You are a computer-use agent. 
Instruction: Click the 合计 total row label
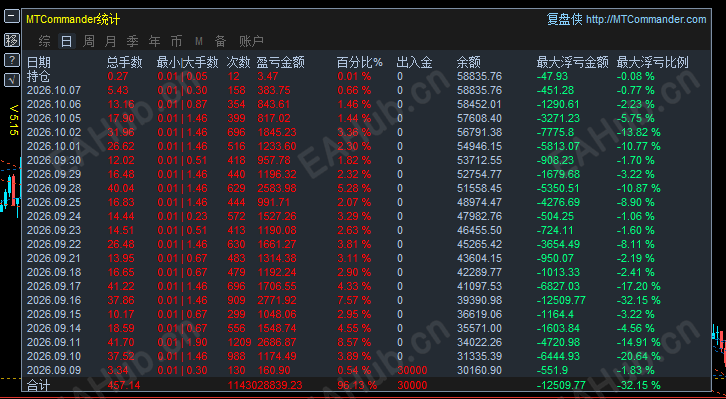[x=39, y=385]
